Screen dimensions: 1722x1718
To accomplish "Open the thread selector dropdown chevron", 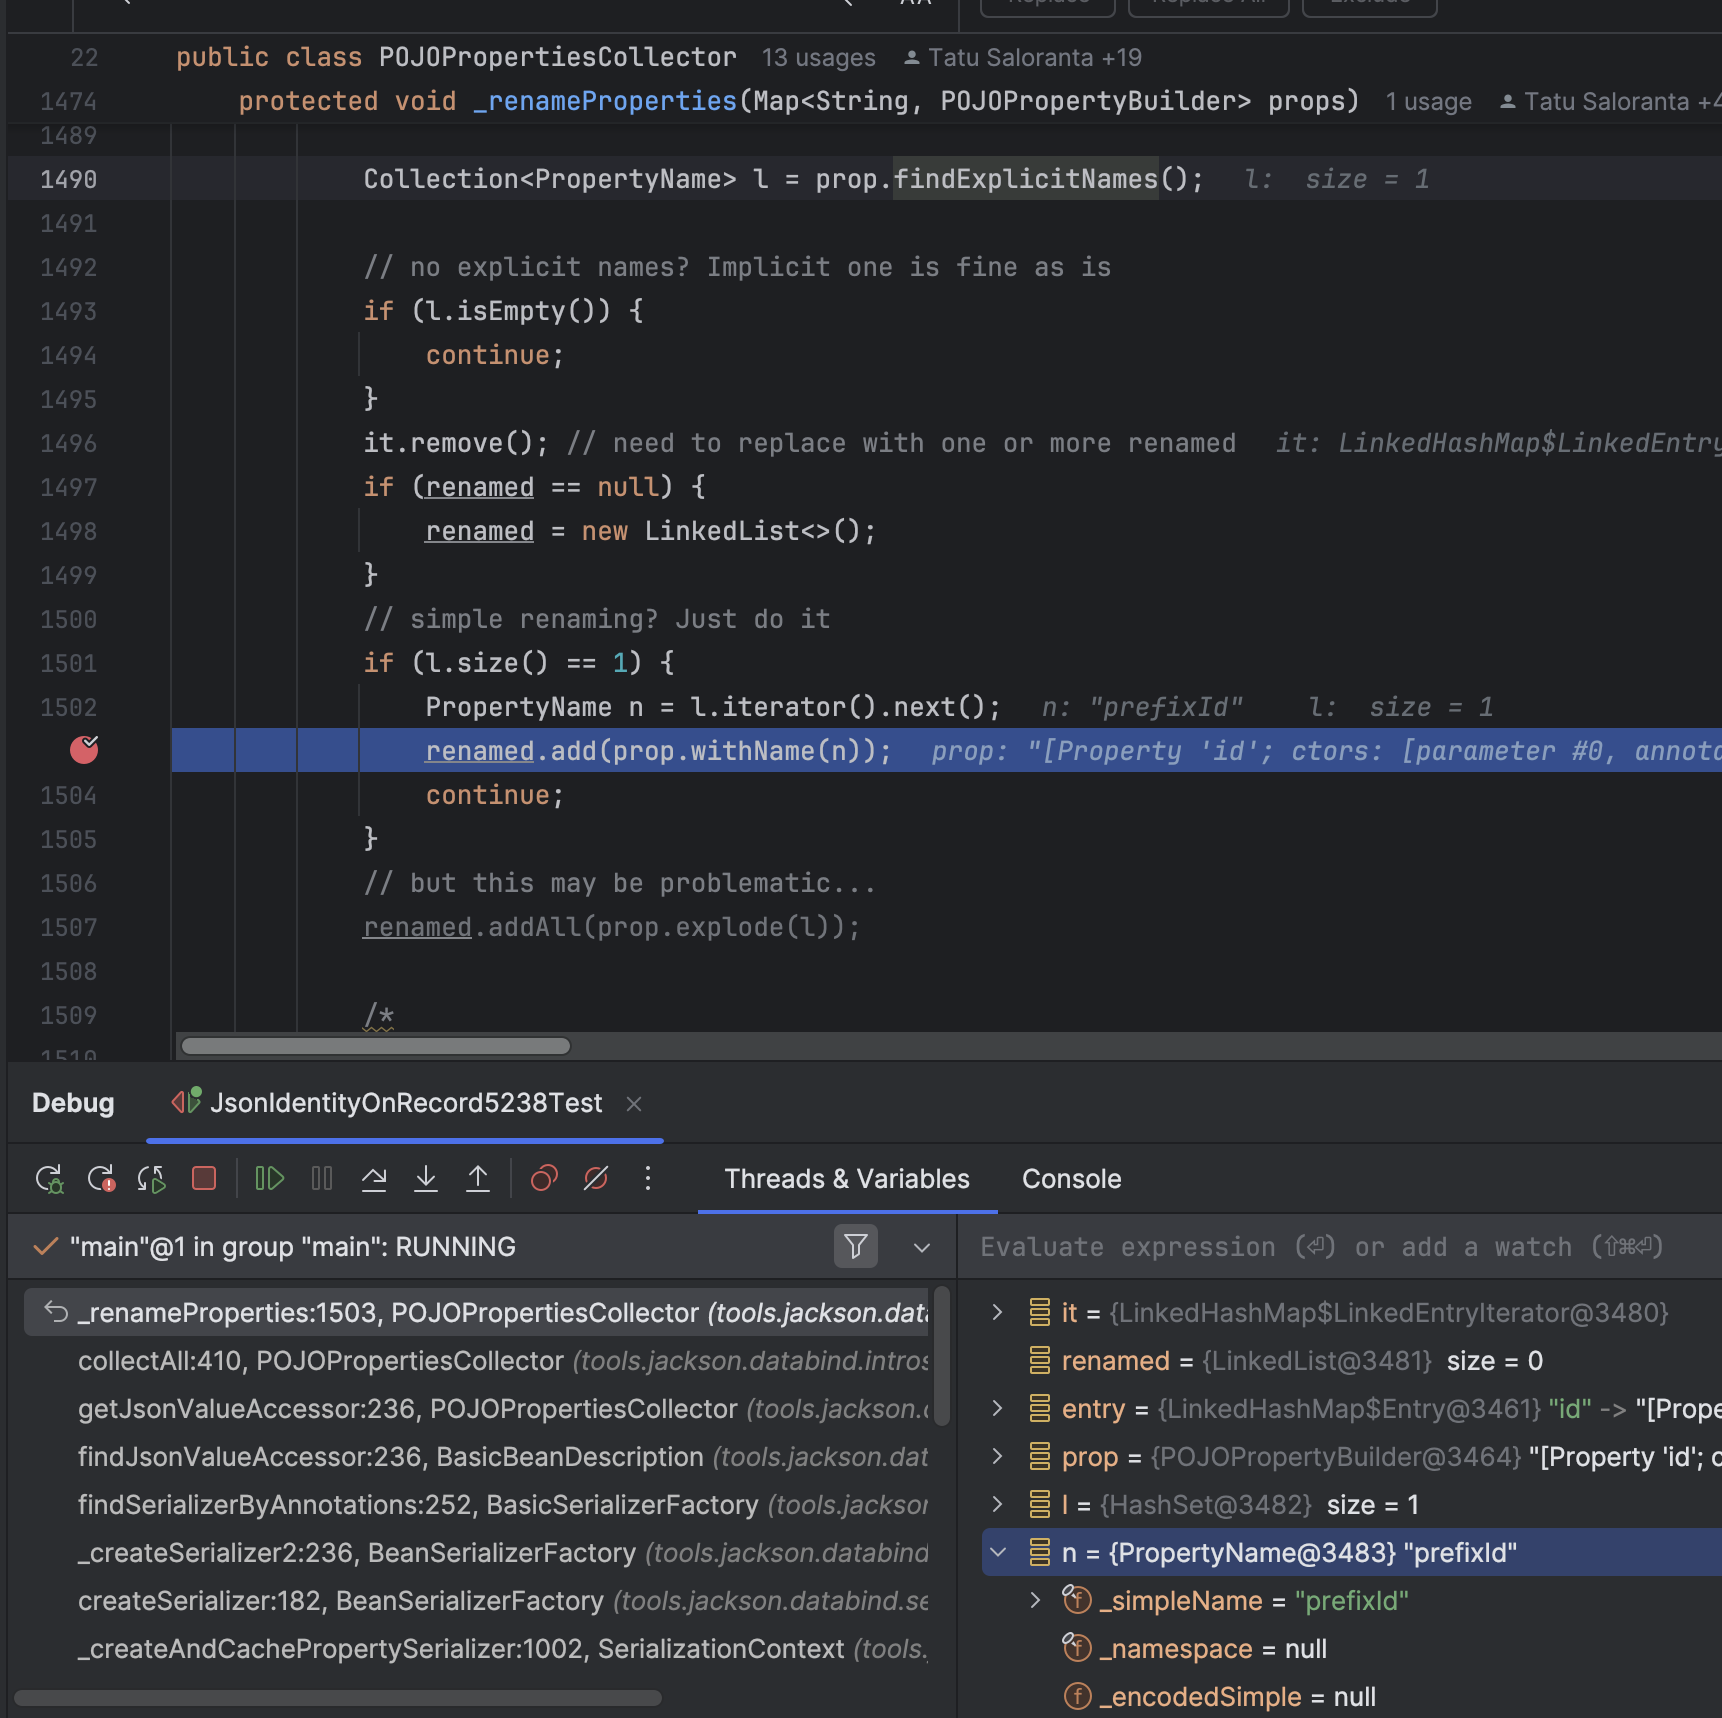I will (922, 1247).
